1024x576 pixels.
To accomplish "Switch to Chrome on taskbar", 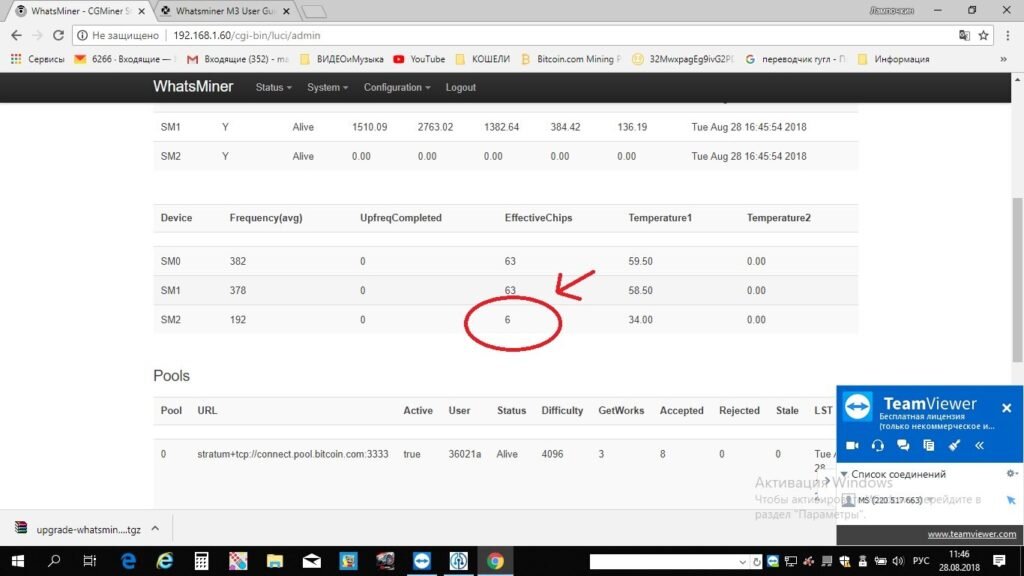I will pos(495,561).
